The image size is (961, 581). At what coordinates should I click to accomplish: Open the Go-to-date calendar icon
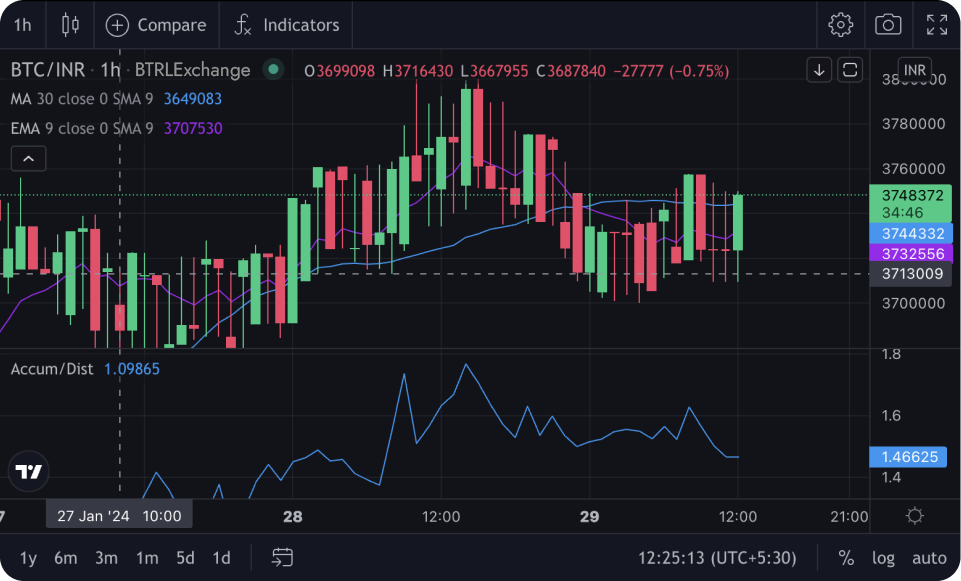tap(281, 557)
